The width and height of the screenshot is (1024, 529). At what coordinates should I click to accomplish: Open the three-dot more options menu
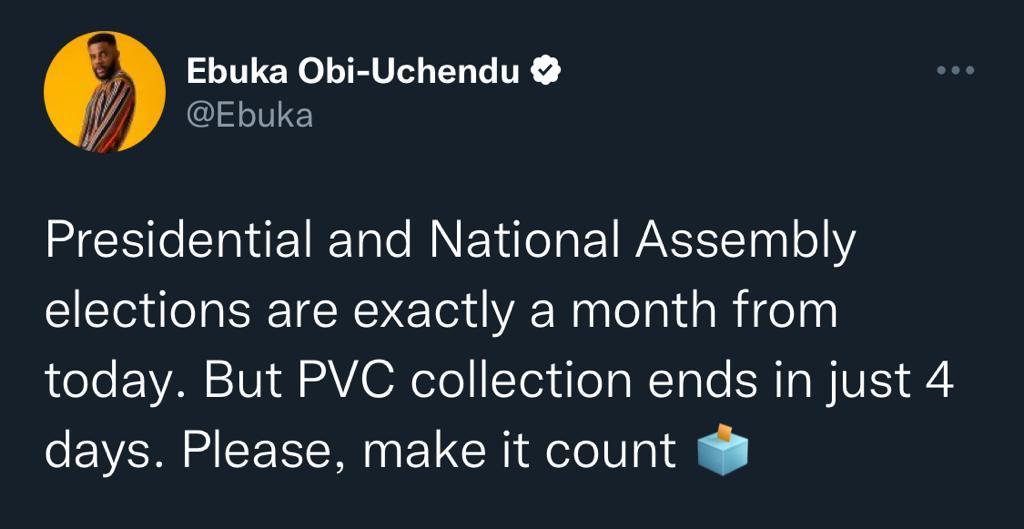tap(955, 72)
